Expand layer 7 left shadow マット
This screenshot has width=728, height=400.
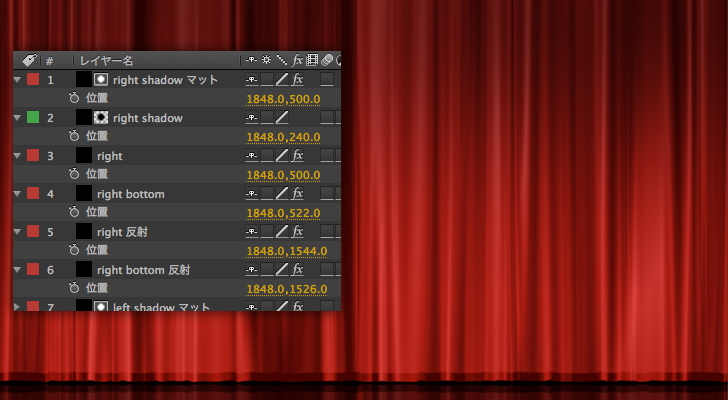[18, 307]
